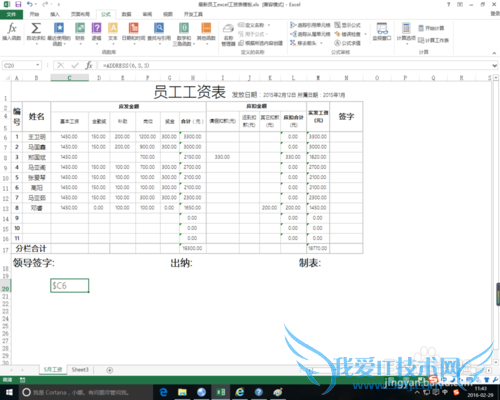500x400 pixels.
Task: Switch to the Home (开始) tab
Action: [34, 14]
